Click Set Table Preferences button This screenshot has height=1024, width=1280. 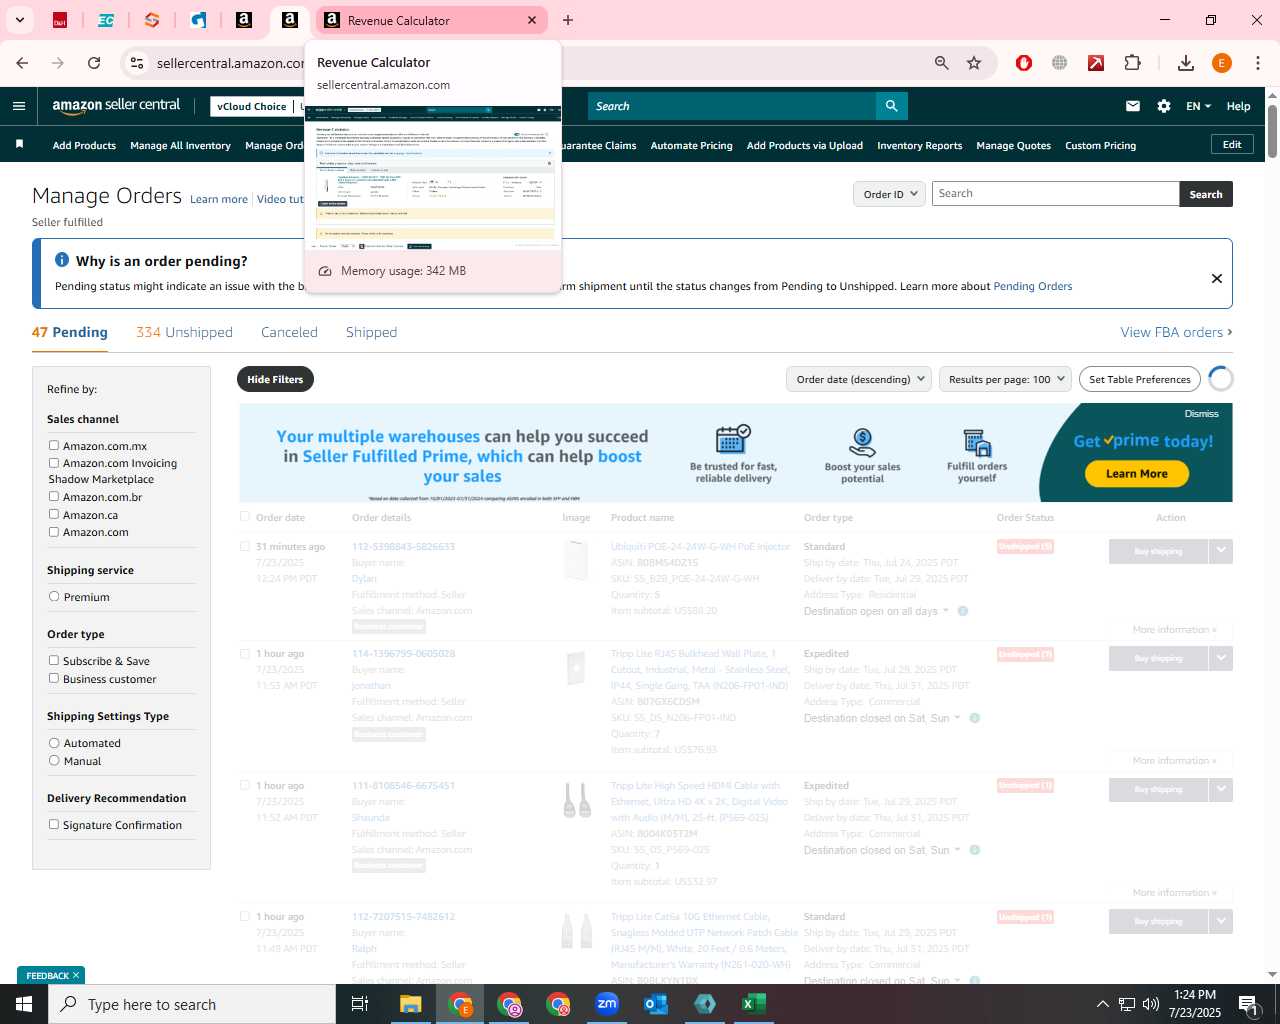(1140, 379)
